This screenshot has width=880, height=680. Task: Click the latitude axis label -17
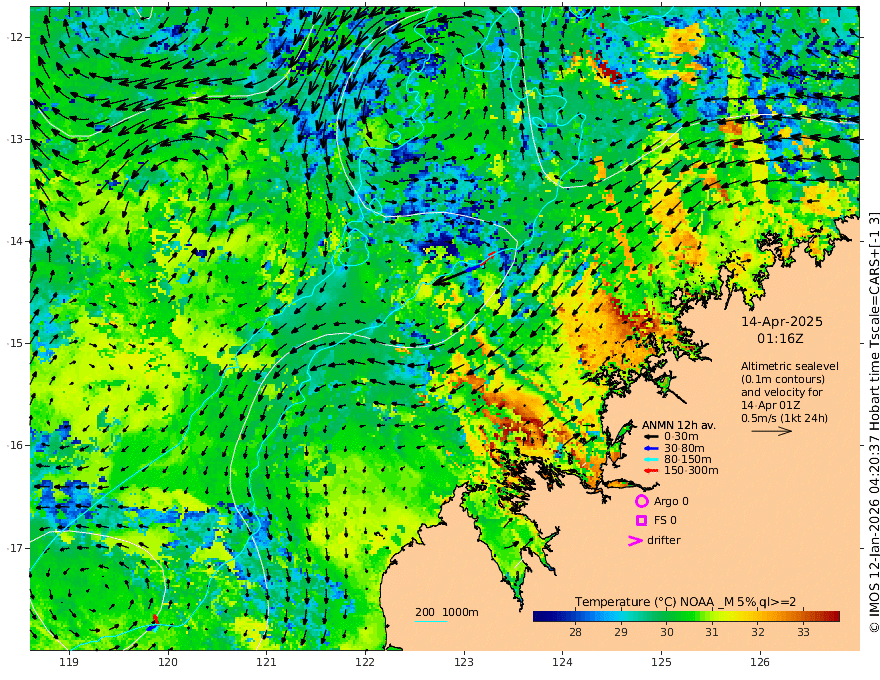[x=16, y=548]
